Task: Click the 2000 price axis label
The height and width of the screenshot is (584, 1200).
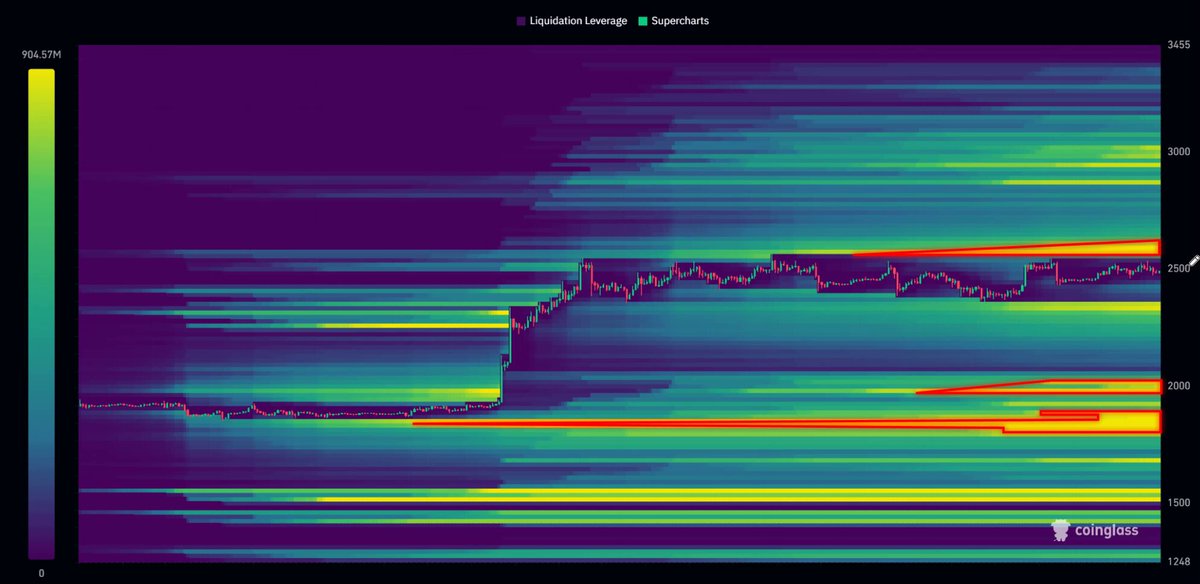Action: click(1178, 385)
